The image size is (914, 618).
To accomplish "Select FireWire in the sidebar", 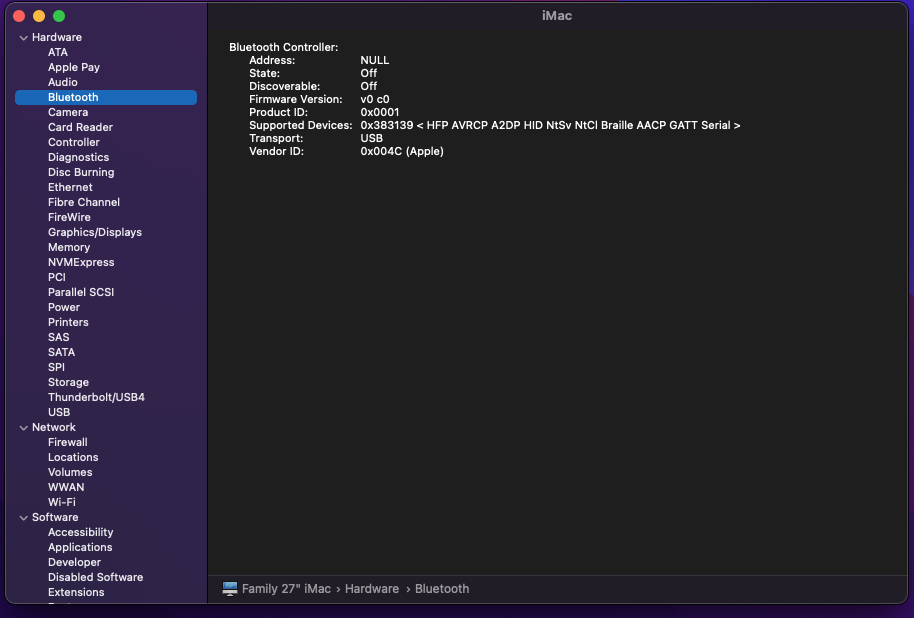I will pos(69,217).
